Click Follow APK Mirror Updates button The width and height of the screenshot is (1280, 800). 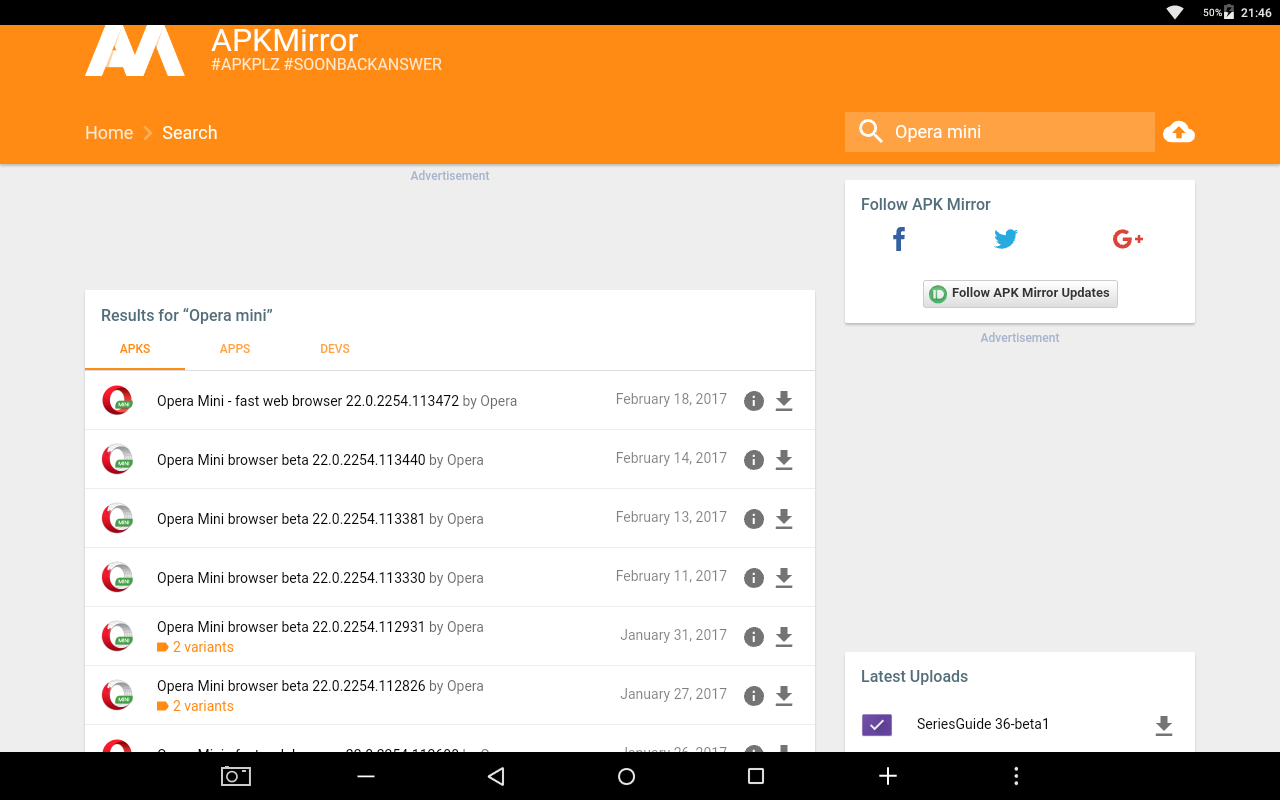(x=1020, y=293)
